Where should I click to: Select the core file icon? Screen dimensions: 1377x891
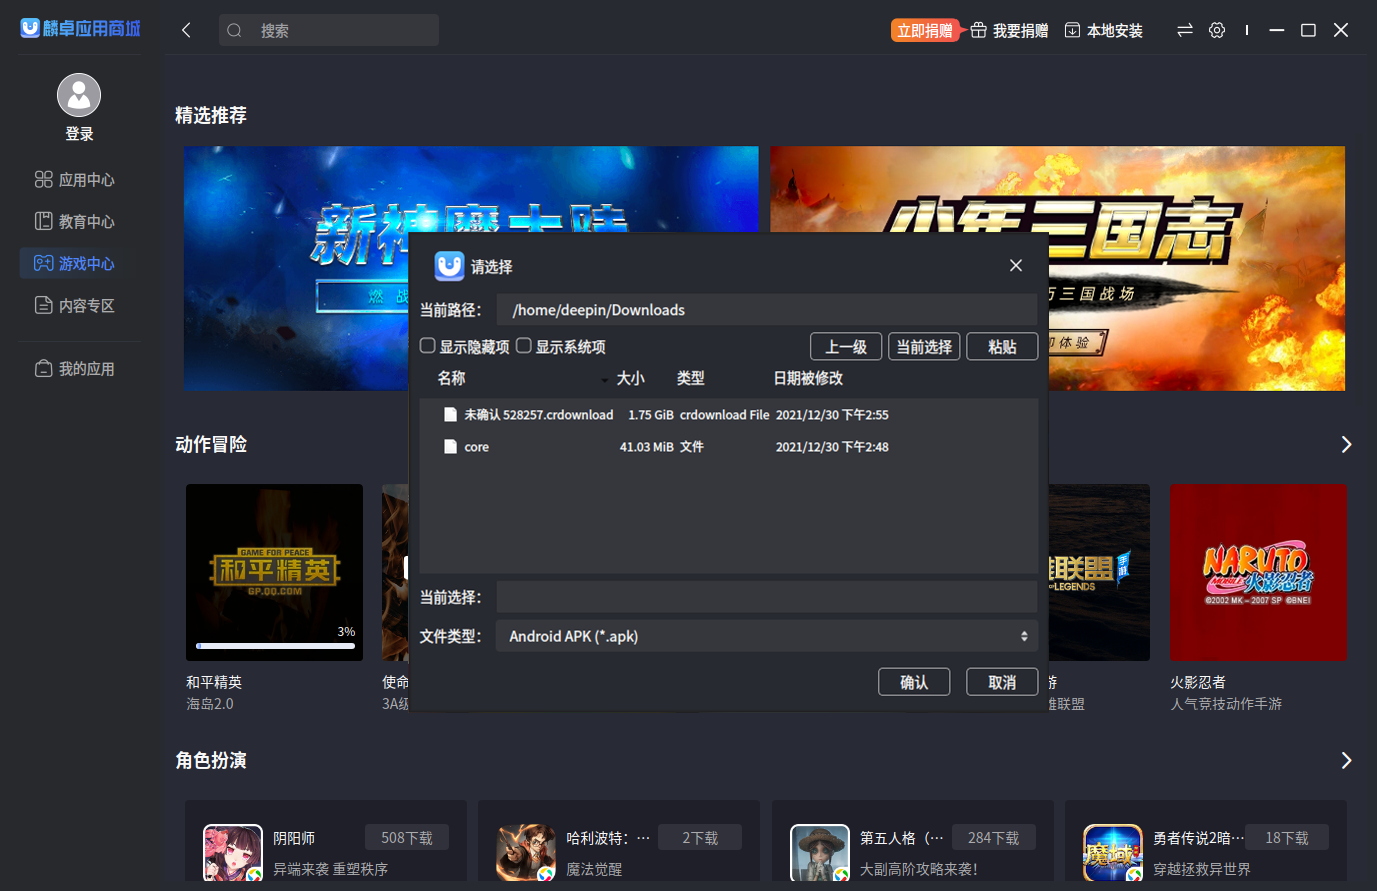point(451,447)
